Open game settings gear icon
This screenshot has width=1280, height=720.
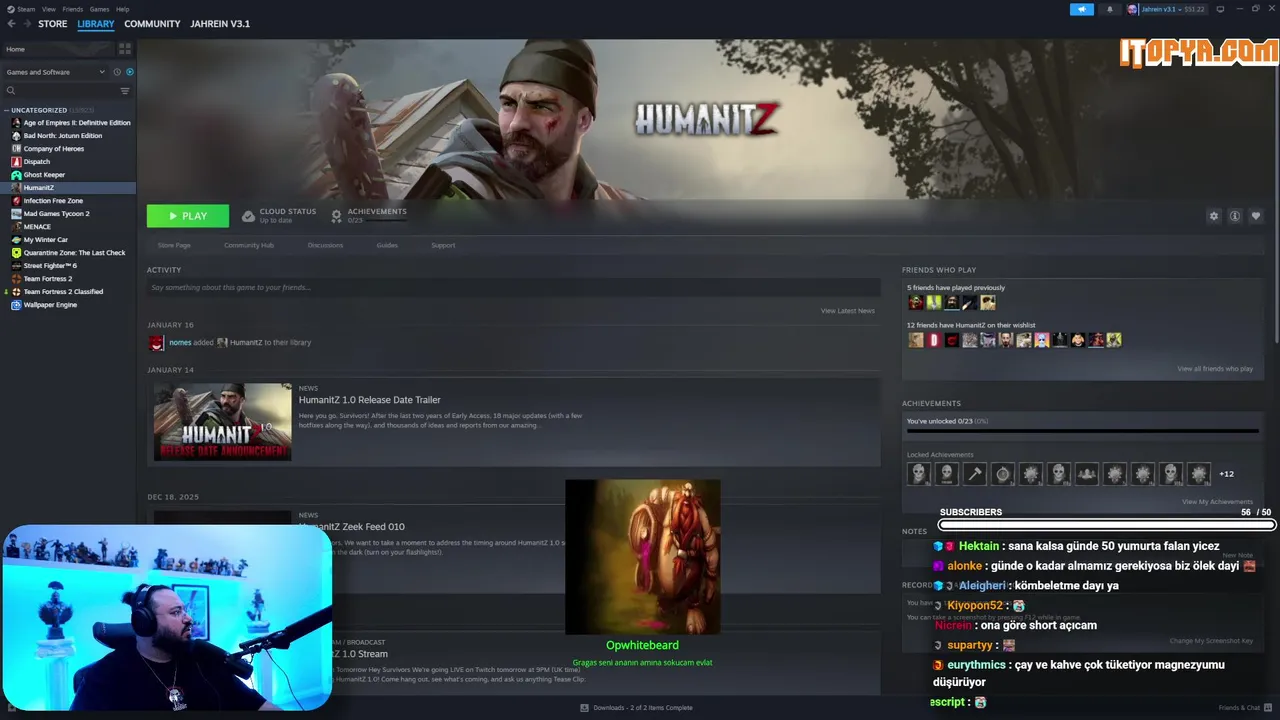coord(1214,216)
